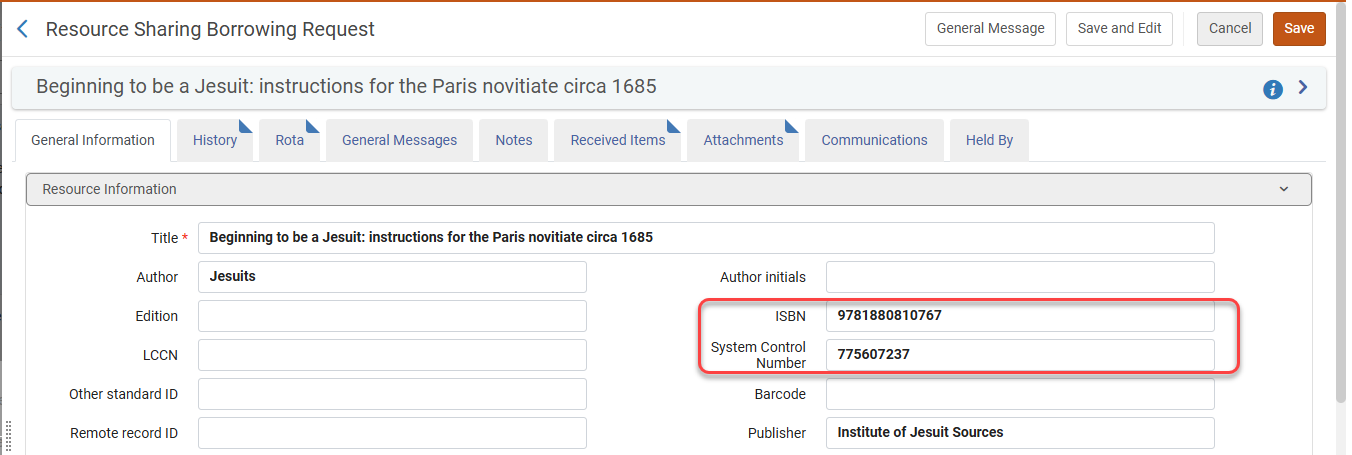Click the back arrow icon
Viewport: 1352px width, 455px height.
(22, 29)
